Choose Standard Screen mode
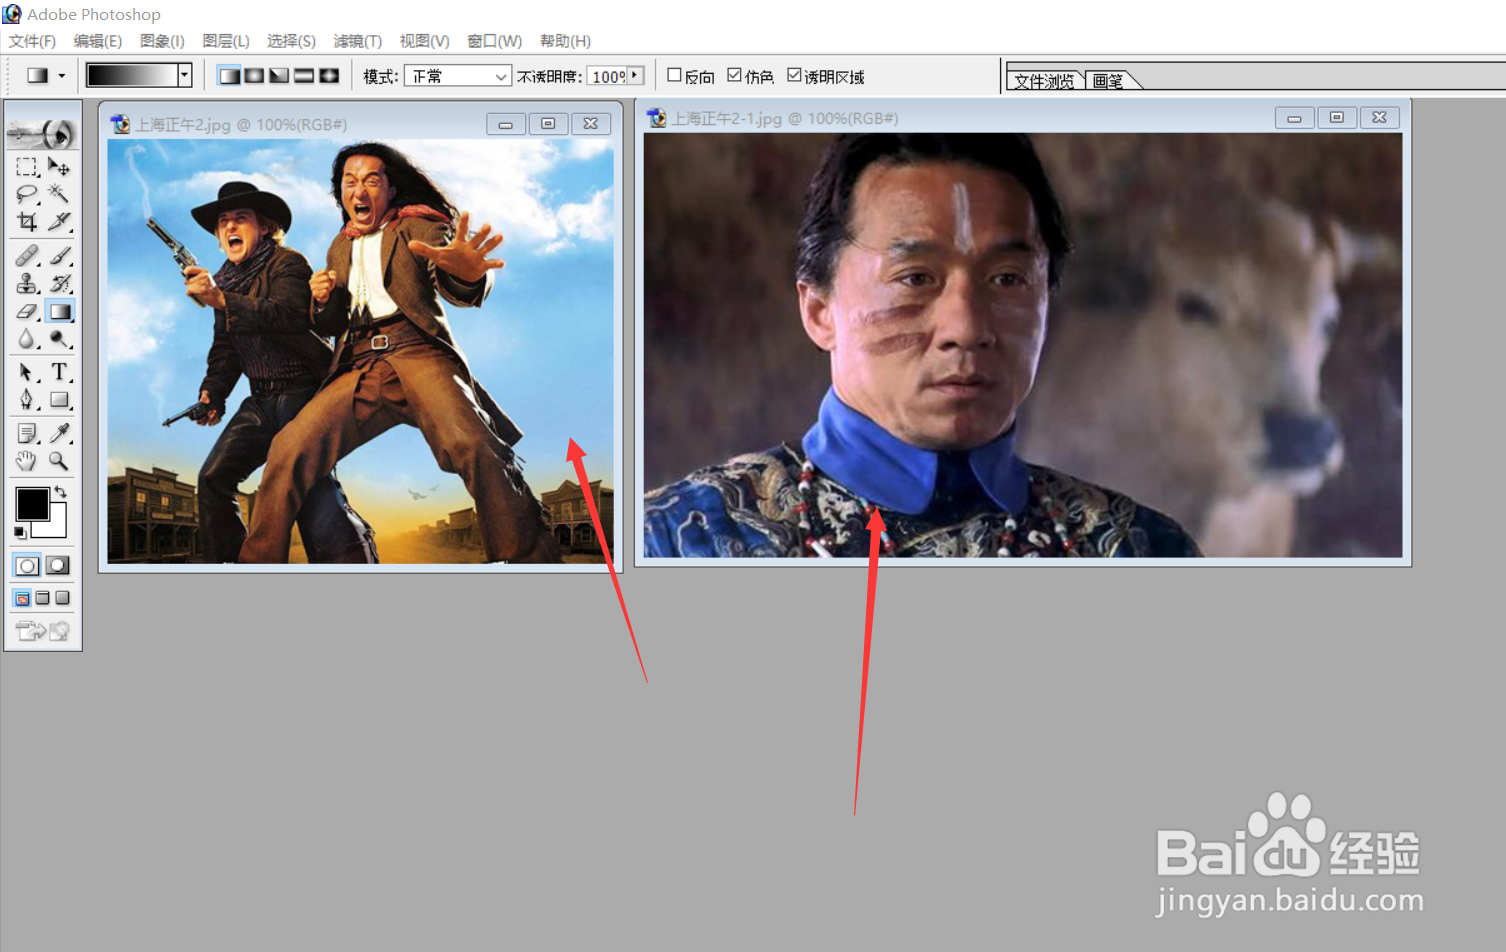 click(x=22, y=598)
